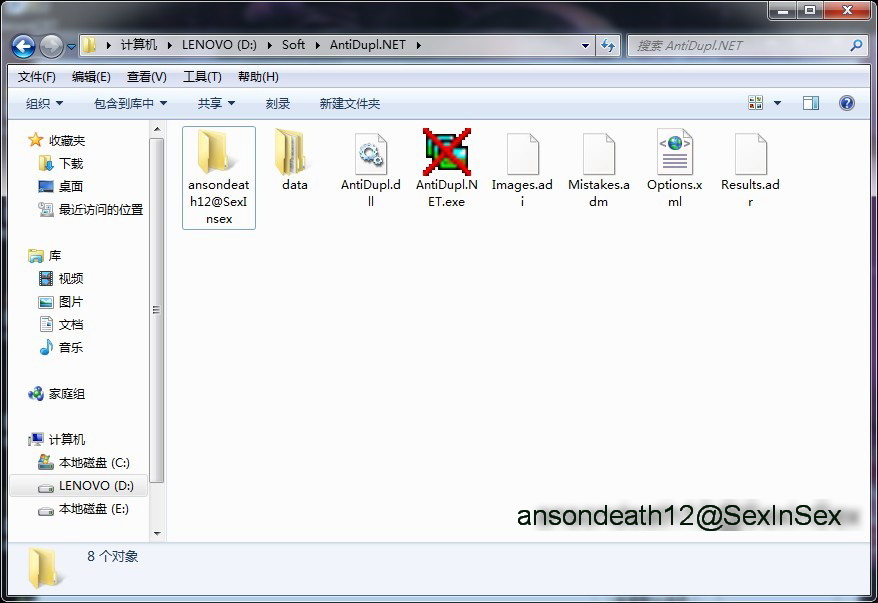Click the refresh button beside address bar
The image size is (878, 603).
(x=608, y=45)
